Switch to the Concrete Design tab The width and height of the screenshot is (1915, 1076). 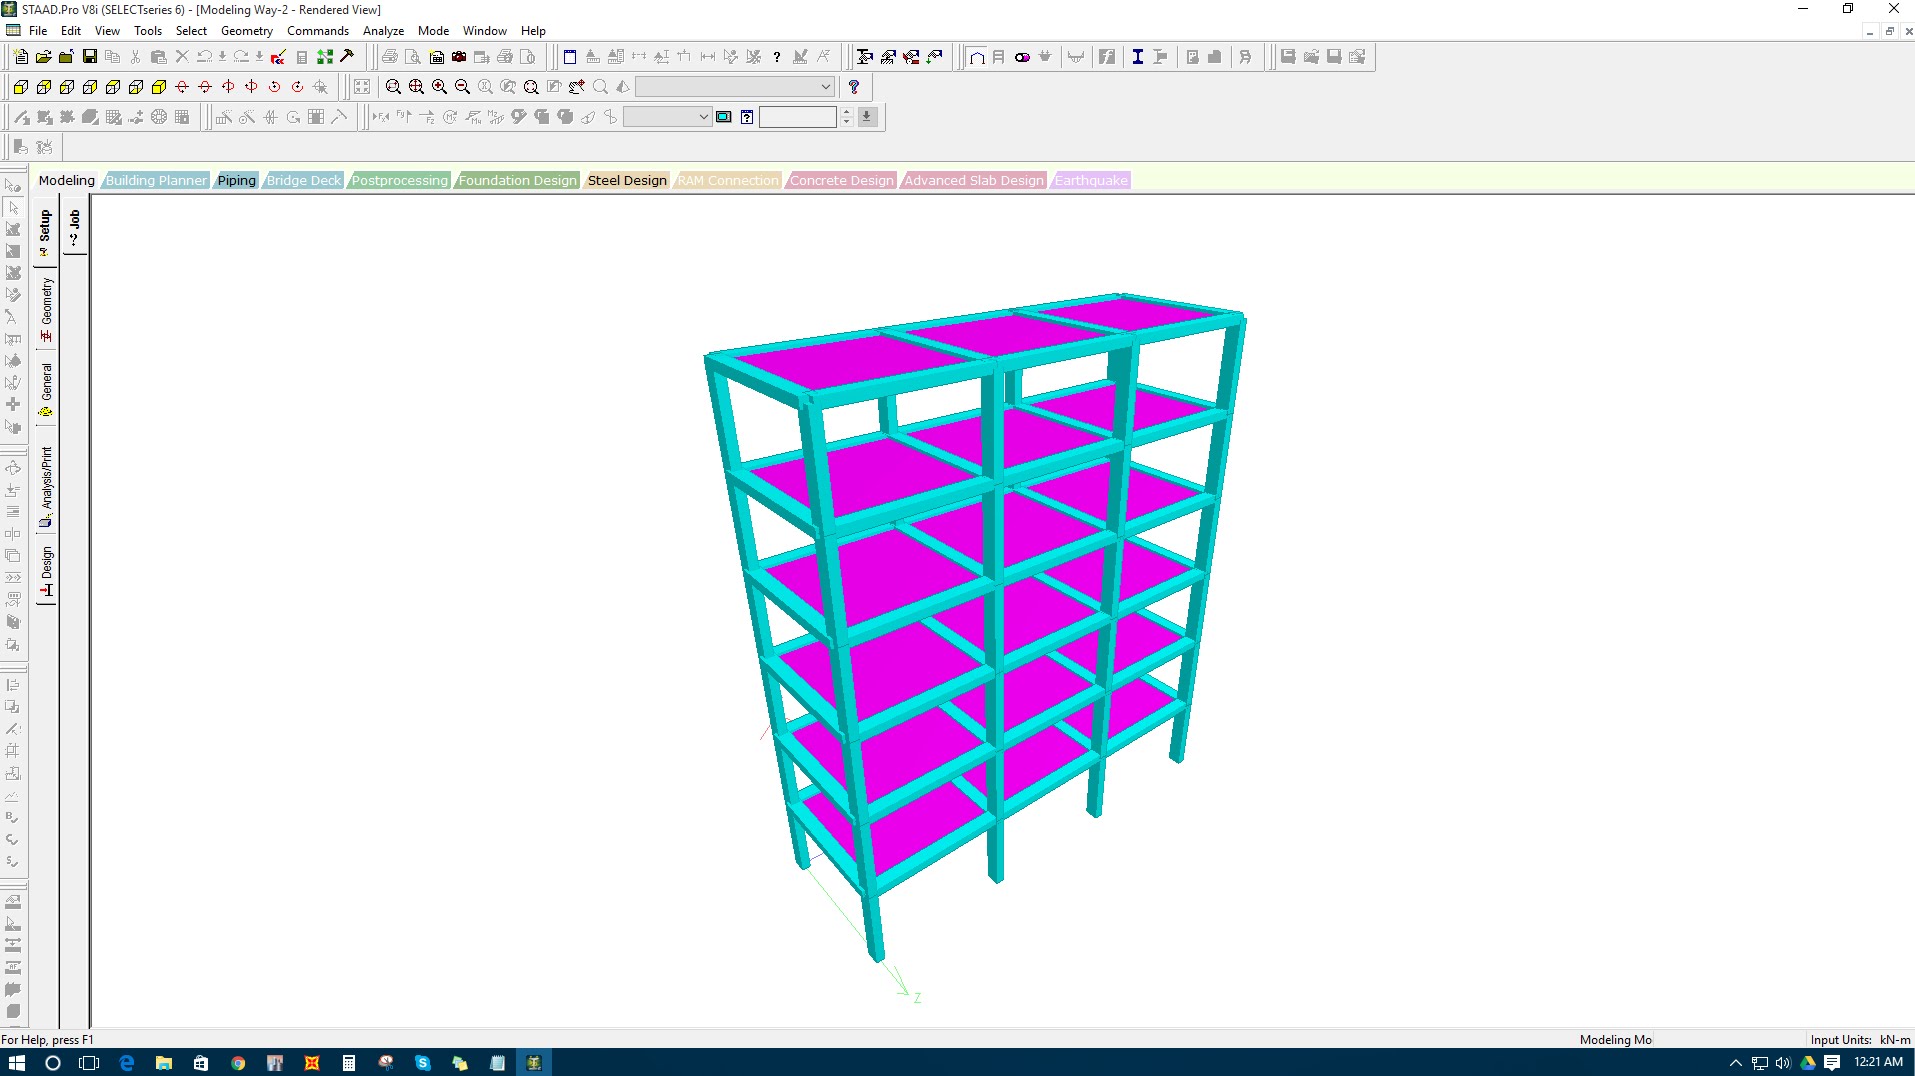842,180
